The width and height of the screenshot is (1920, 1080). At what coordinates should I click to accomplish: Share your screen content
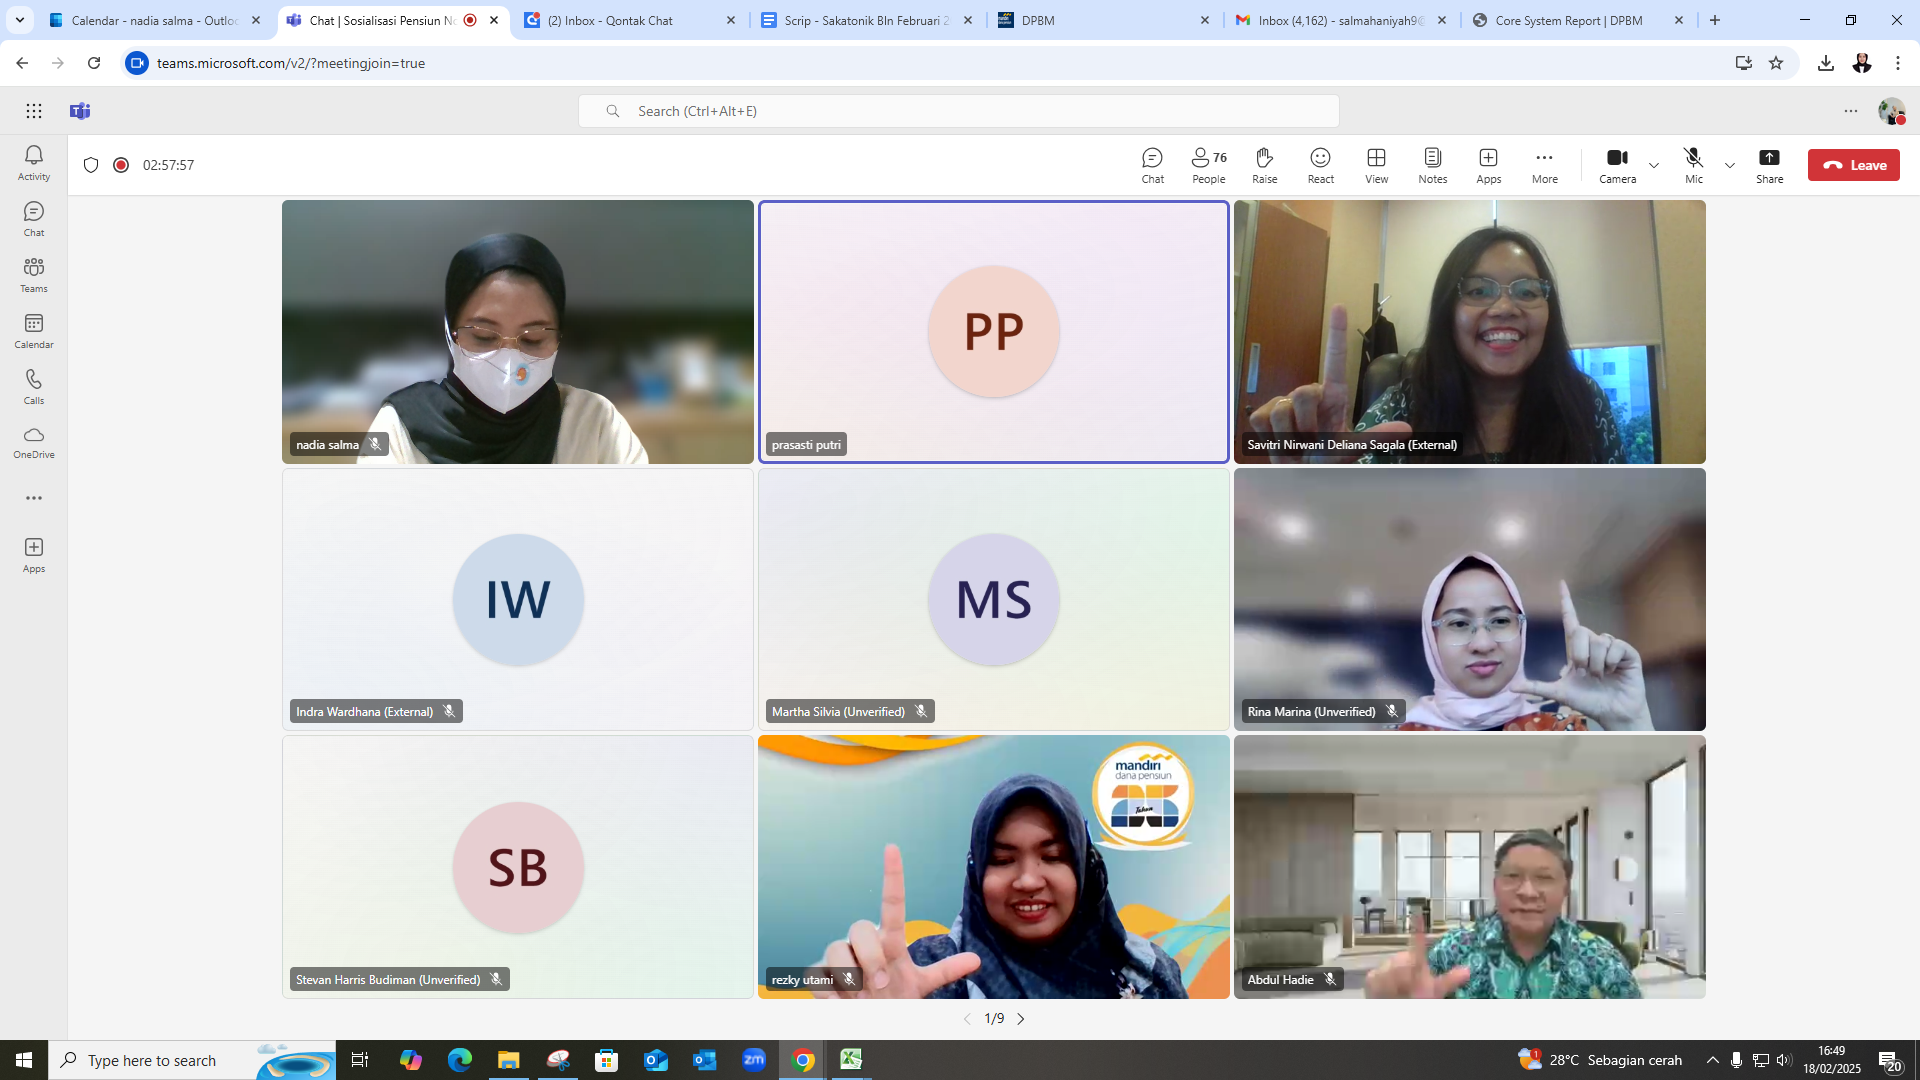coord(1769,165)
